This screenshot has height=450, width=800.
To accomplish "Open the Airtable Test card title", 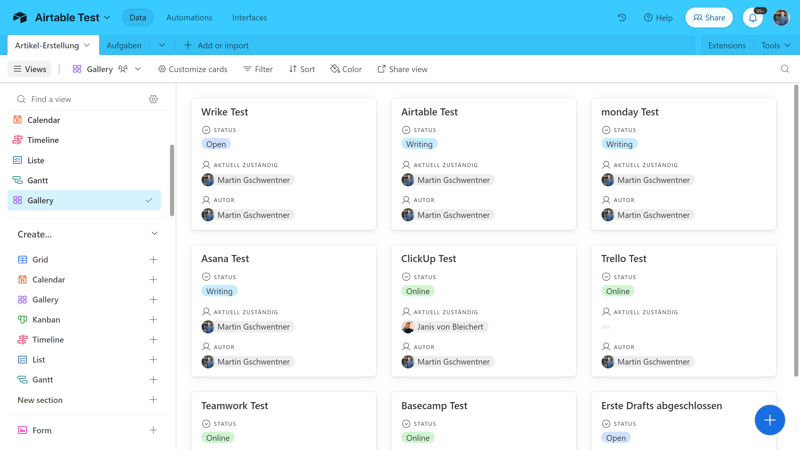I will [429, 112].
